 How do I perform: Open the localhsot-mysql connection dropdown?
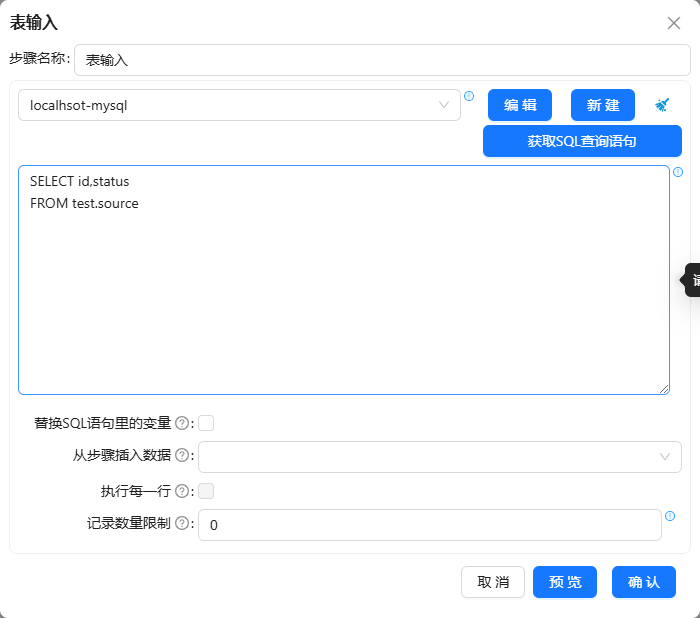(x=239, y=105)
